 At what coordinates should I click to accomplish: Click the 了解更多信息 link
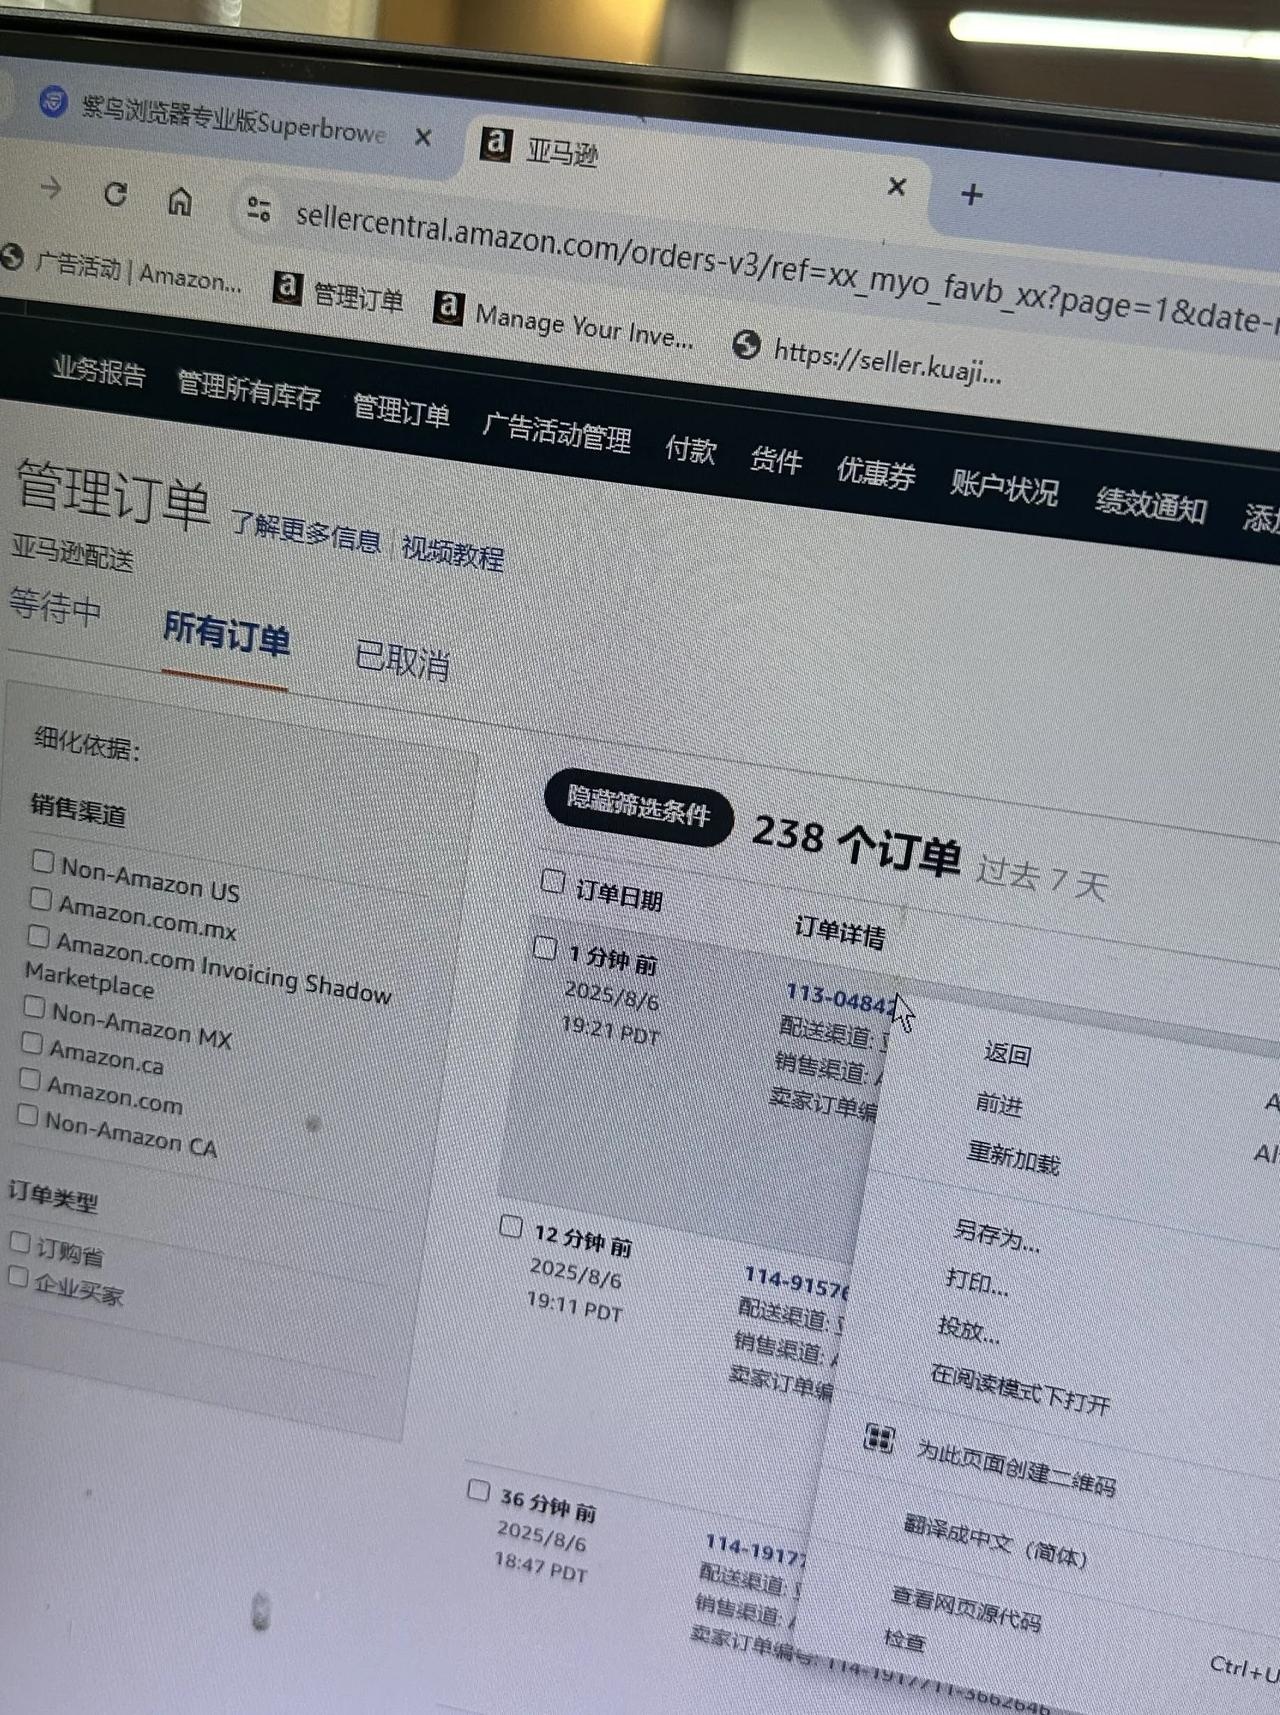click(x=306, y=531)
